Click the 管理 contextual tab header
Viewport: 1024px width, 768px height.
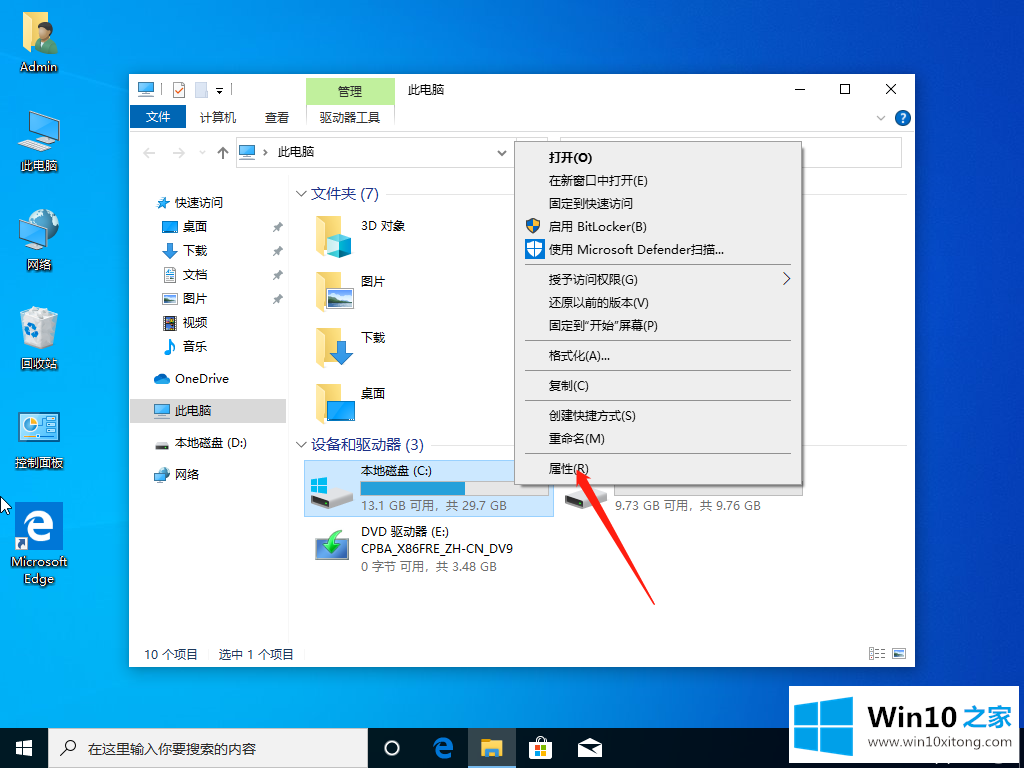click(x=350, y=91)
